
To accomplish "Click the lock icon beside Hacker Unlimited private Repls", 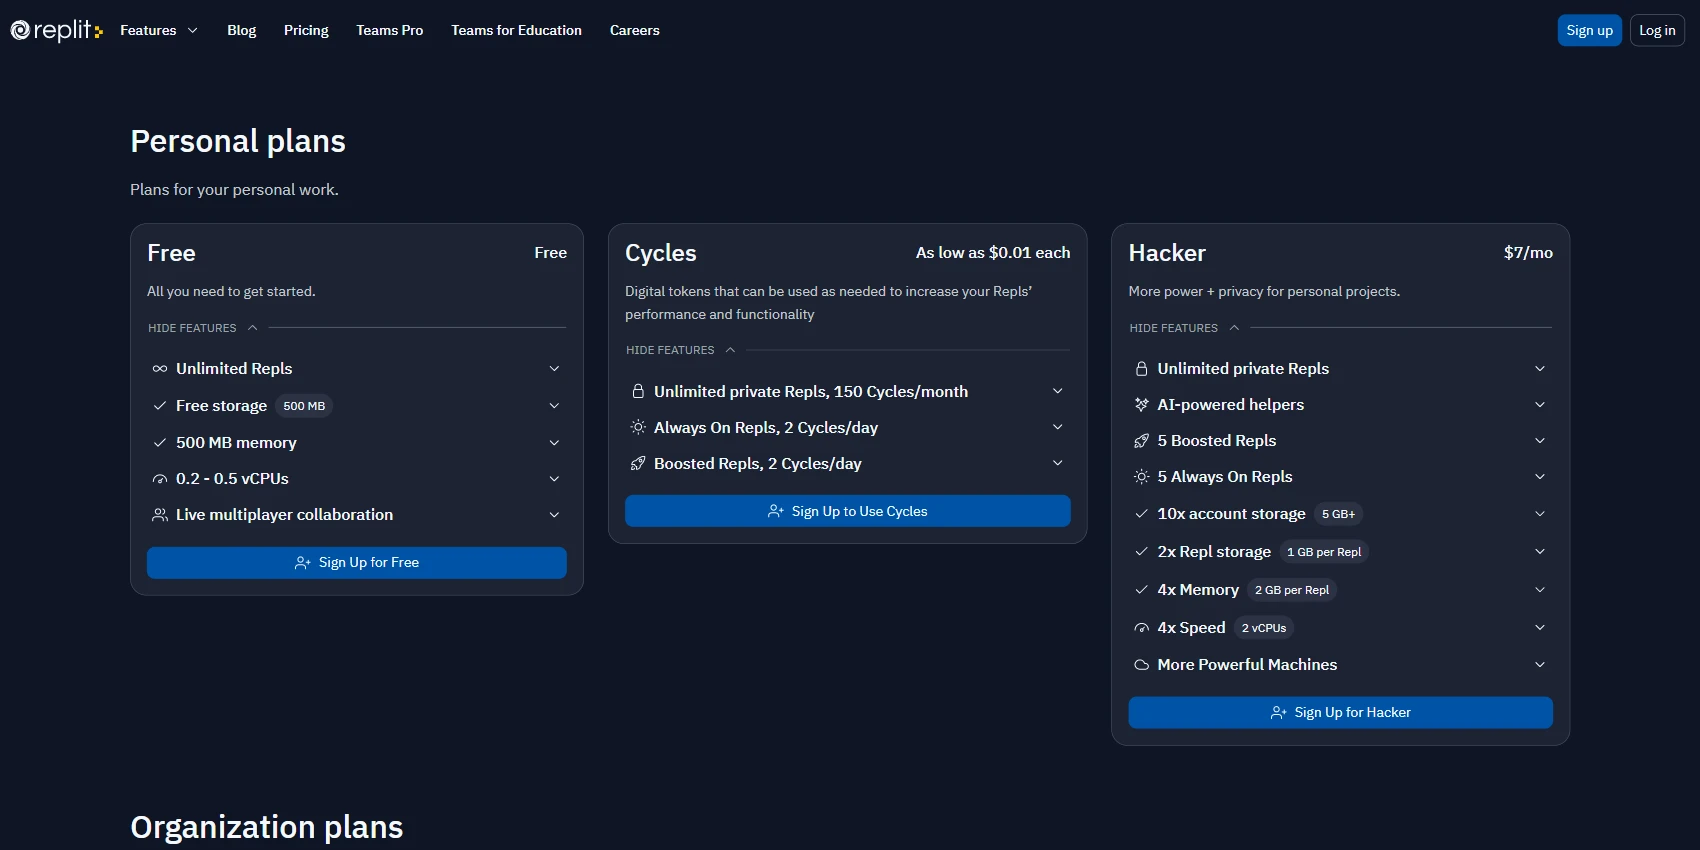I will [x=1141, y=369].
